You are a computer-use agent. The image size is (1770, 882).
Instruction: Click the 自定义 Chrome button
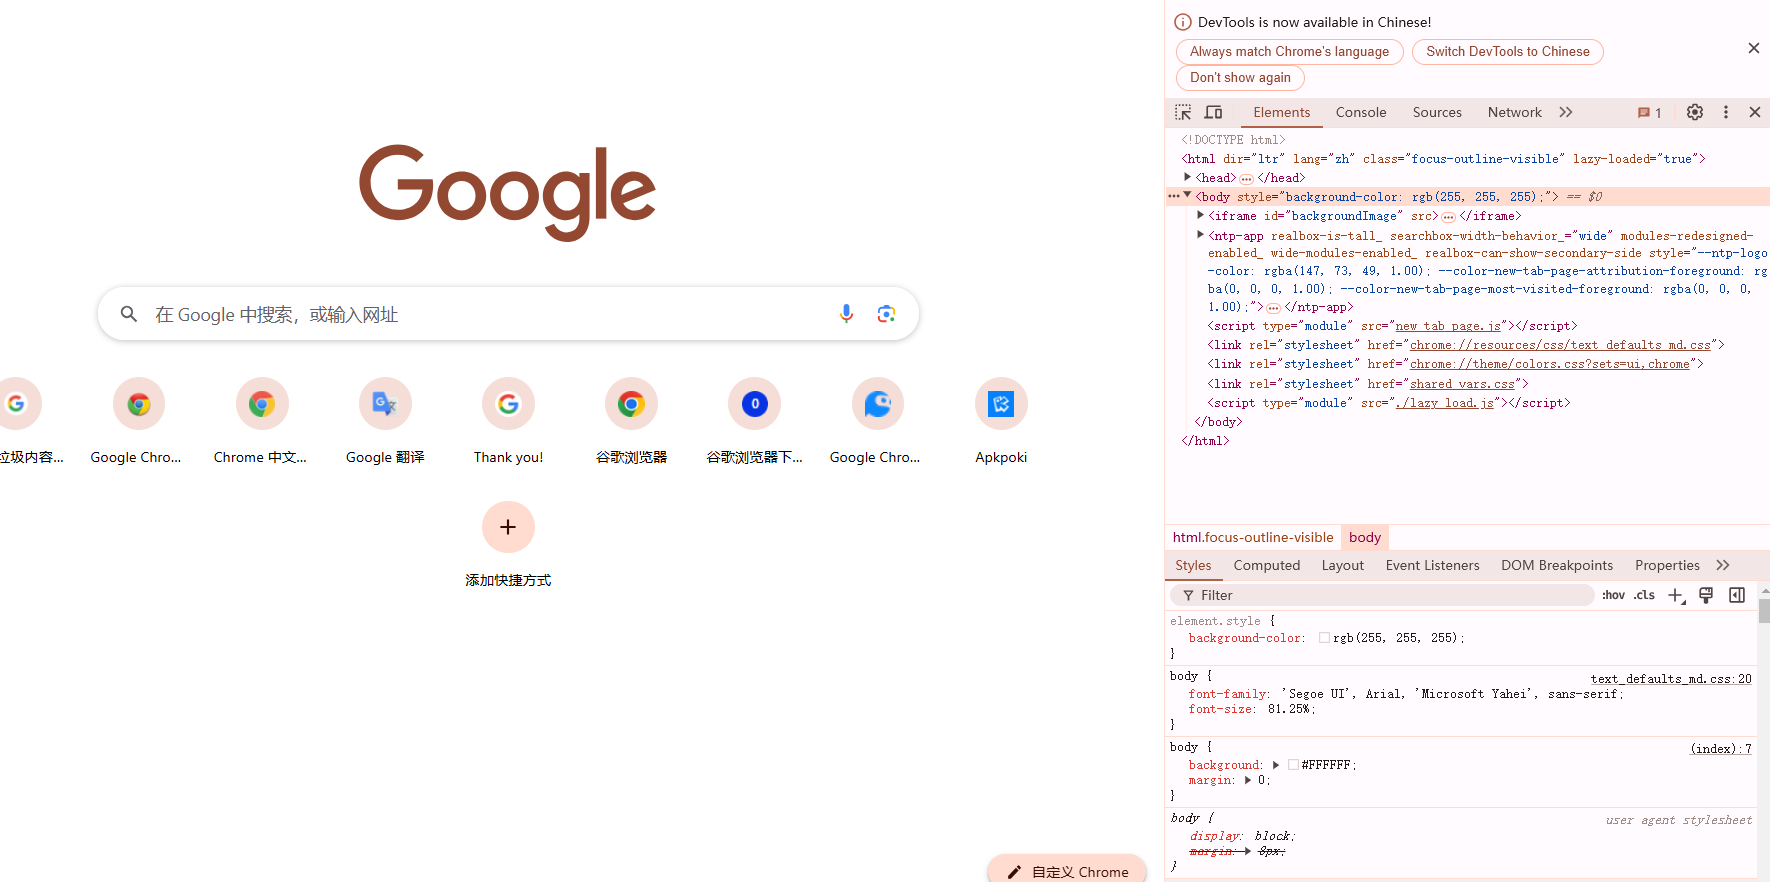coord(1067,870)
